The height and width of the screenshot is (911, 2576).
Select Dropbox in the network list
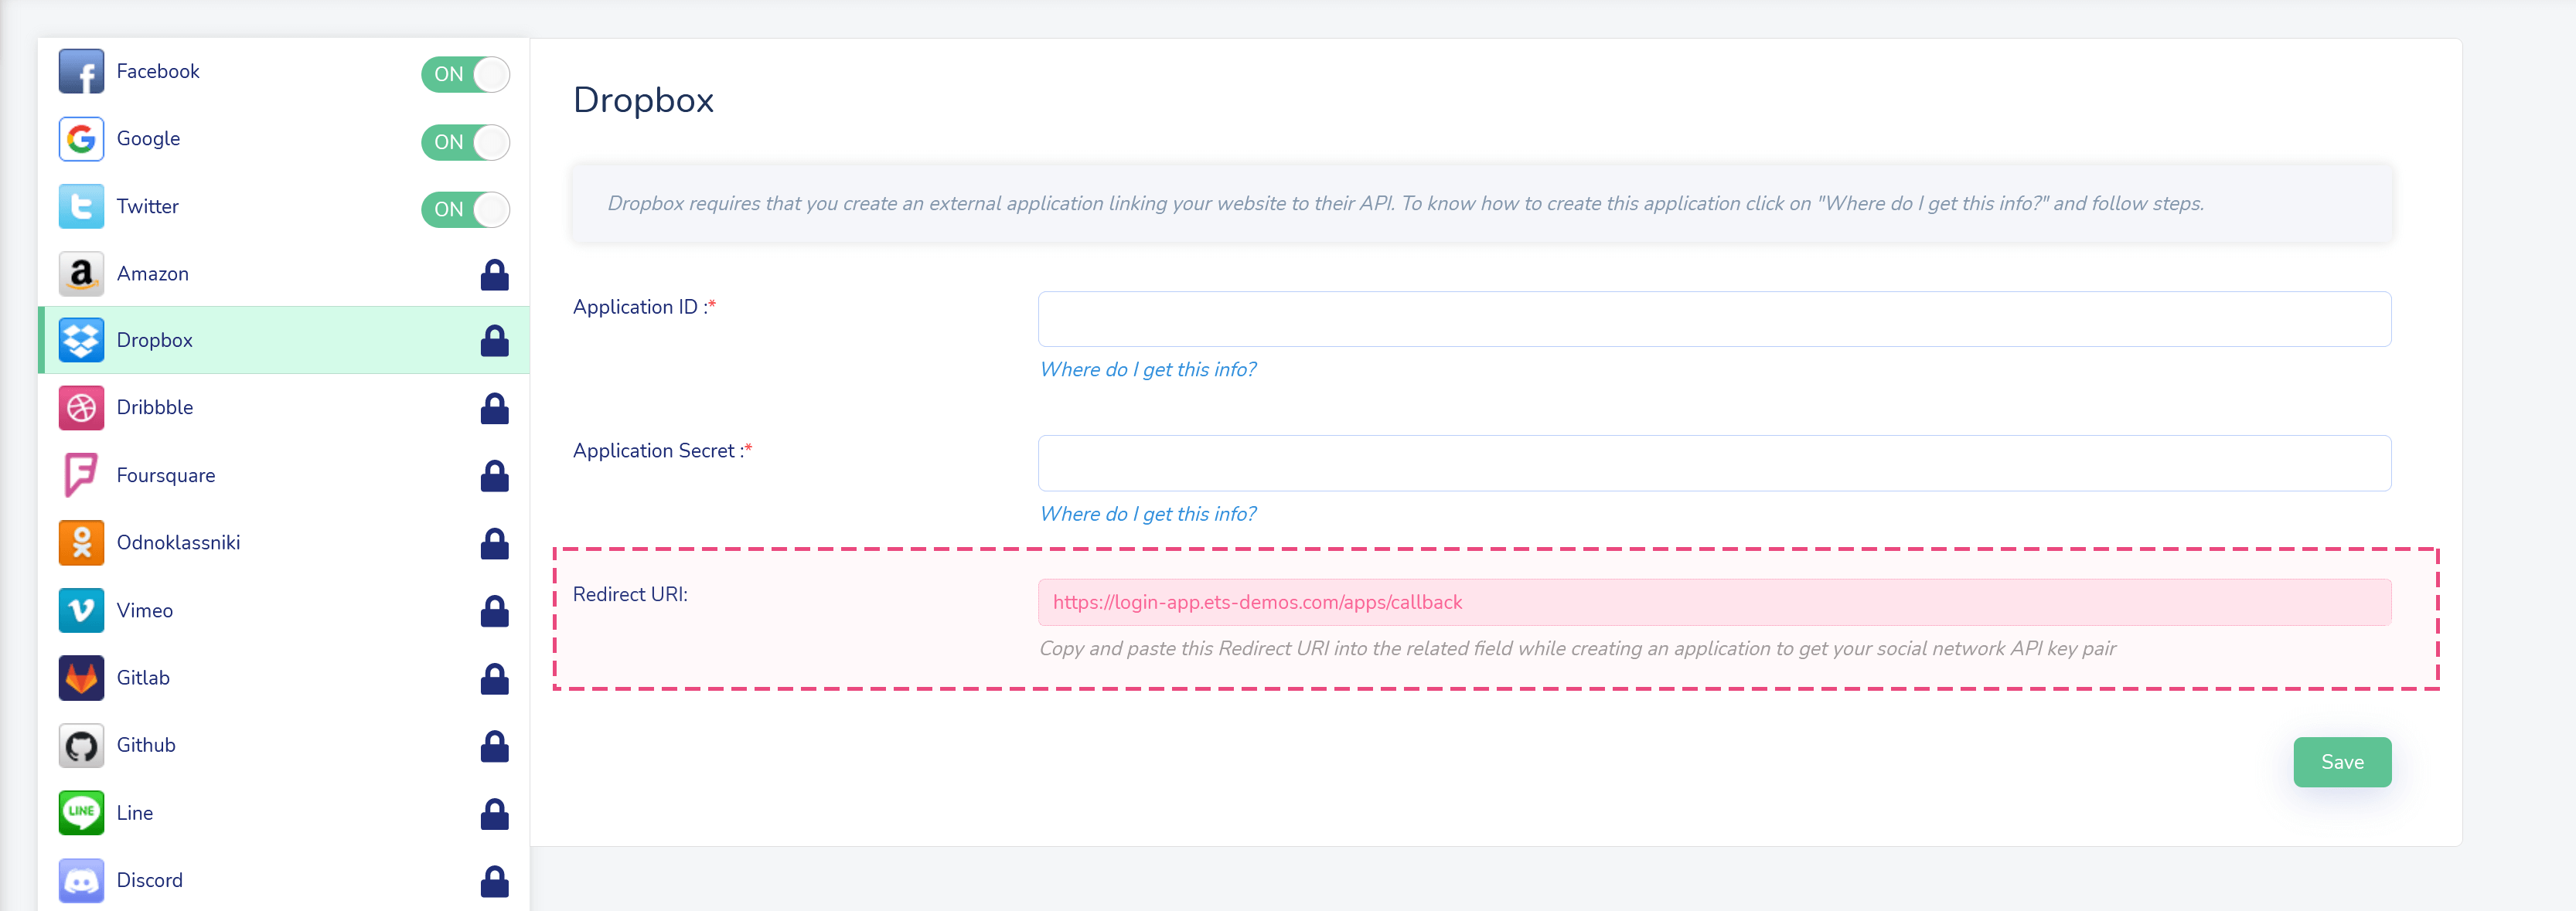[284, 340]
